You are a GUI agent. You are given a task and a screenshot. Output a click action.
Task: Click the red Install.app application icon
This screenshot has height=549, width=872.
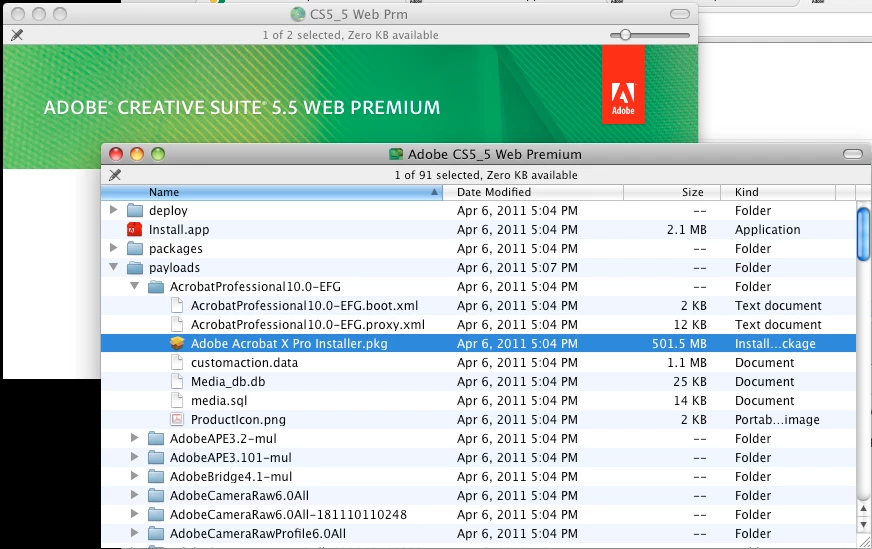(x=135, y=229)
